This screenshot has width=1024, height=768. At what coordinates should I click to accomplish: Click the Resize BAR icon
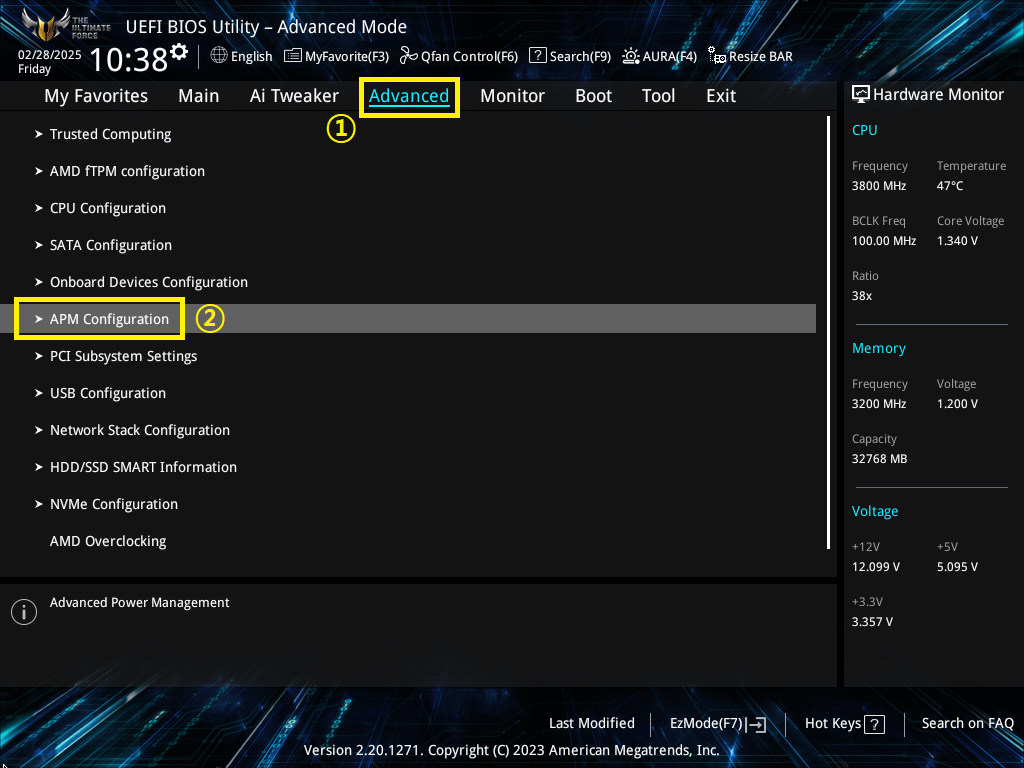point(717,56)
